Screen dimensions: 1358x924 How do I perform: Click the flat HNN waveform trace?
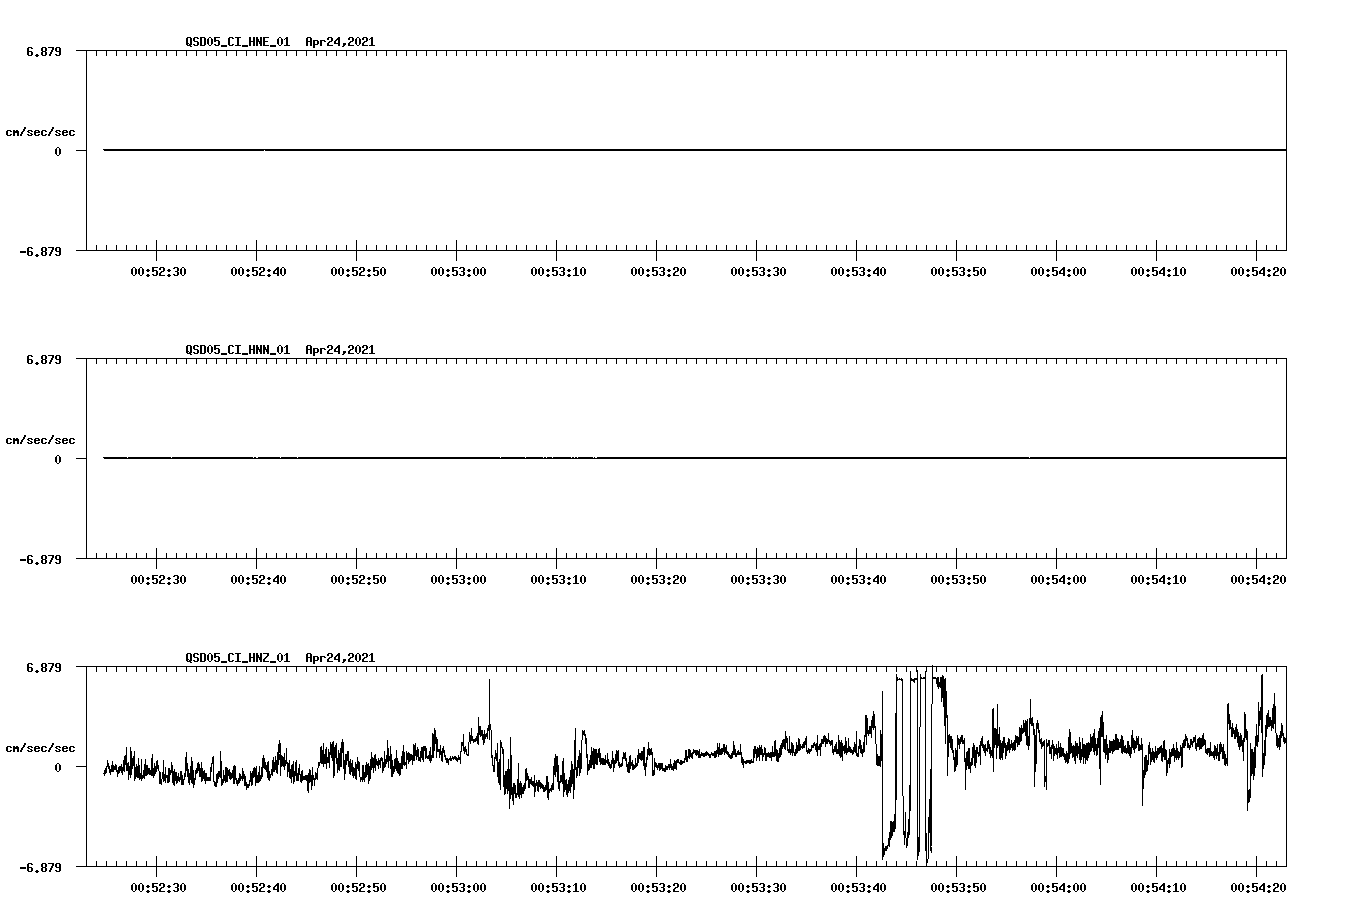pyautogui.click(x=600, y=458)
